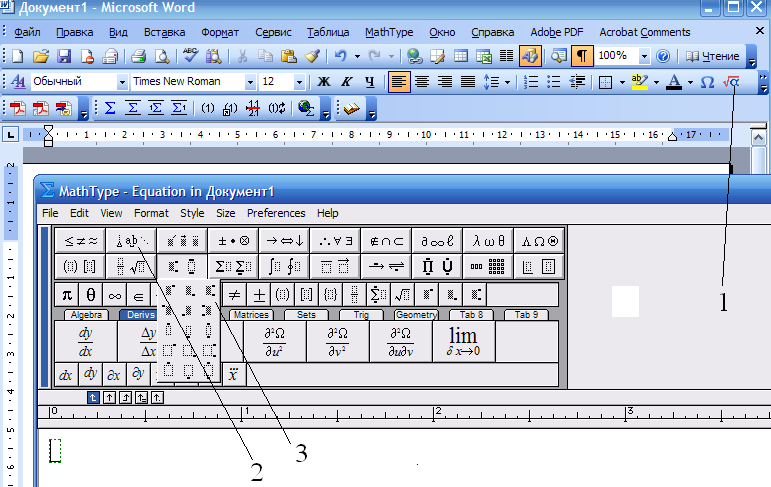The height and width of the screenshot is (487, 771).
Task: Toggle show paragraph marks ¶
Action: click(x=581, y=56)
